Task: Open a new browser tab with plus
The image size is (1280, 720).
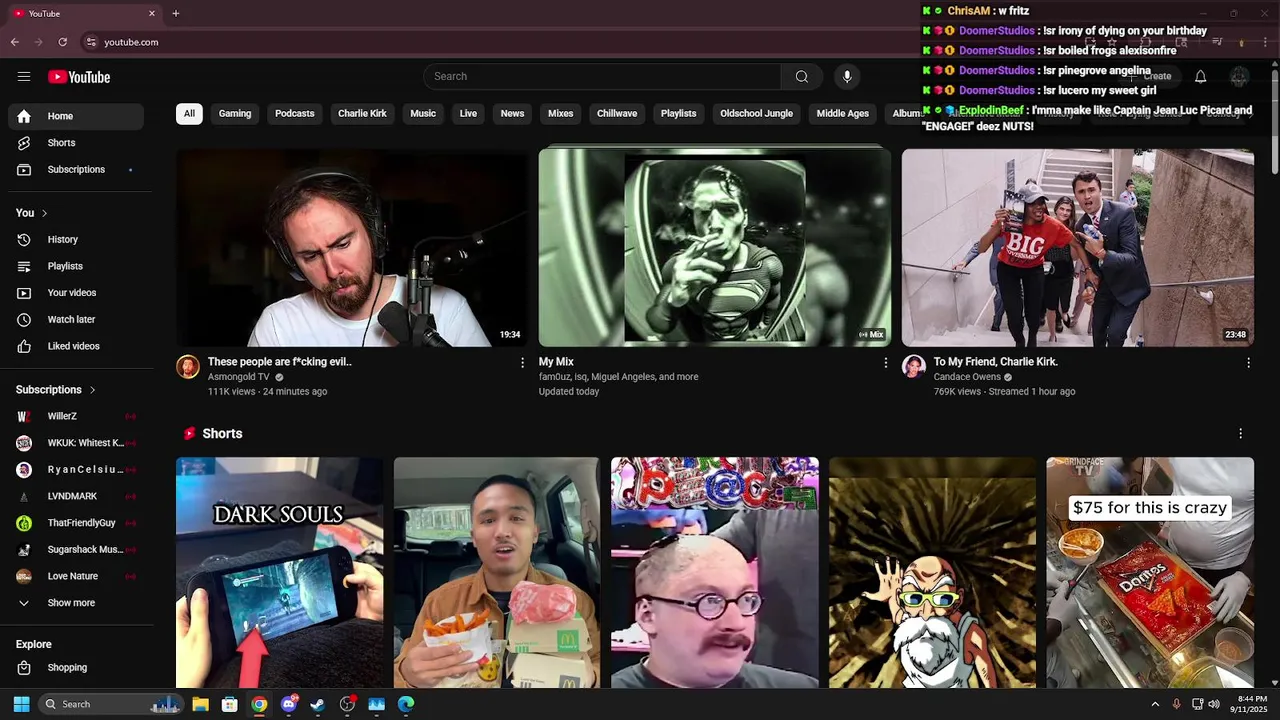Action: pos(176,13)
